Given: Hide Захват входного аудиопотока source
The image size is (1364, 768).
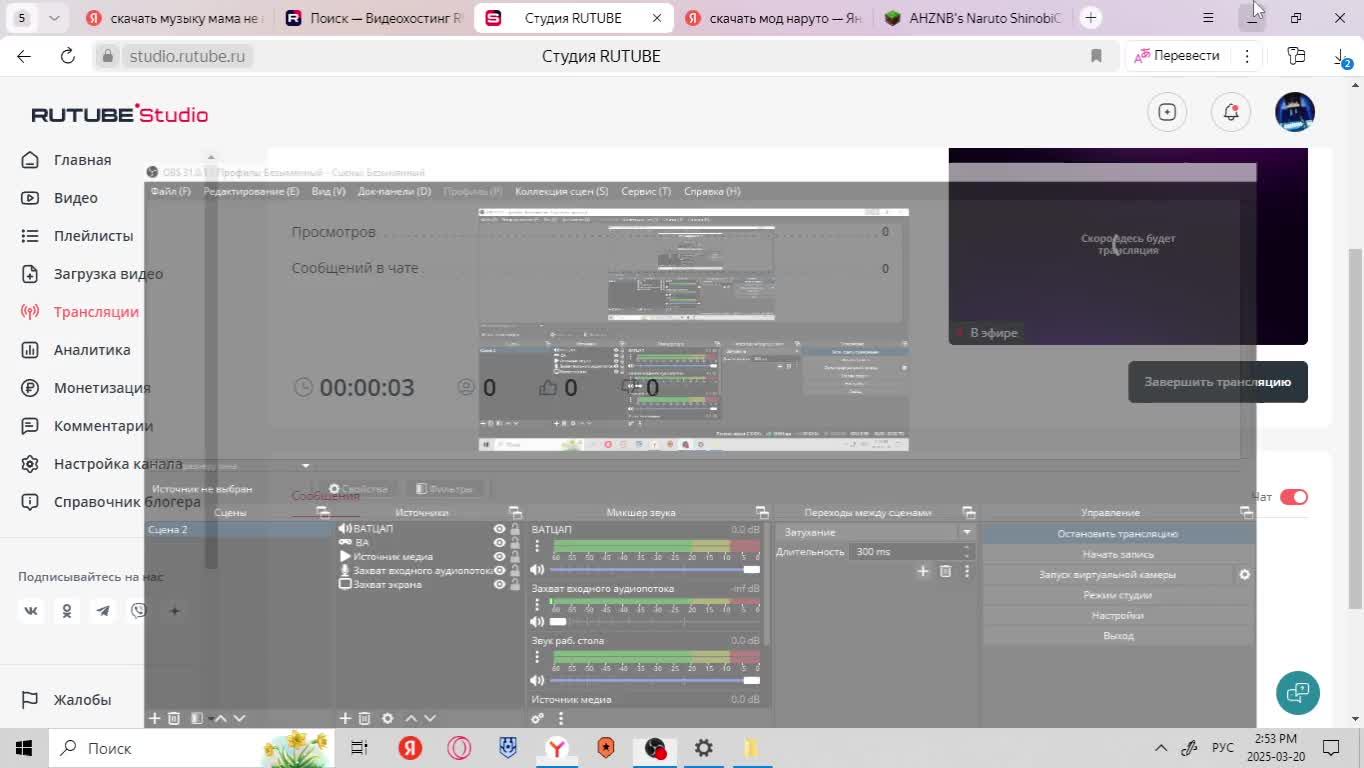Looking at the screenshot, I should (499, 571).
